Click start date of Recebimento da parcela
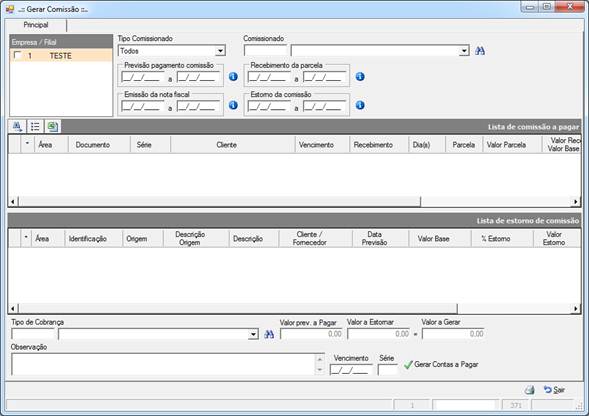The image size is (589, 416). pos(269,77)
